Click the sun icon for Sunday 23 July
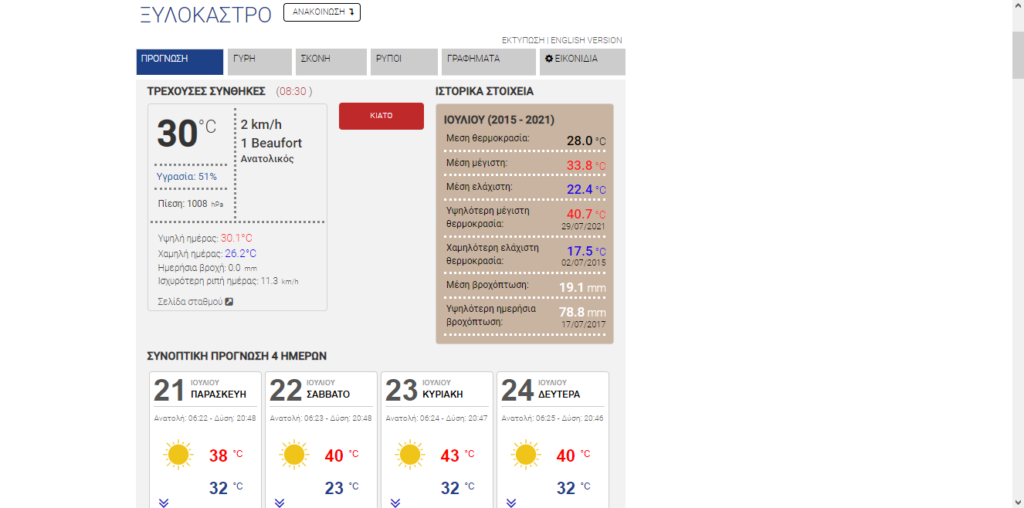Viewport: 1024px width, 508px height. tap(410, 455)
